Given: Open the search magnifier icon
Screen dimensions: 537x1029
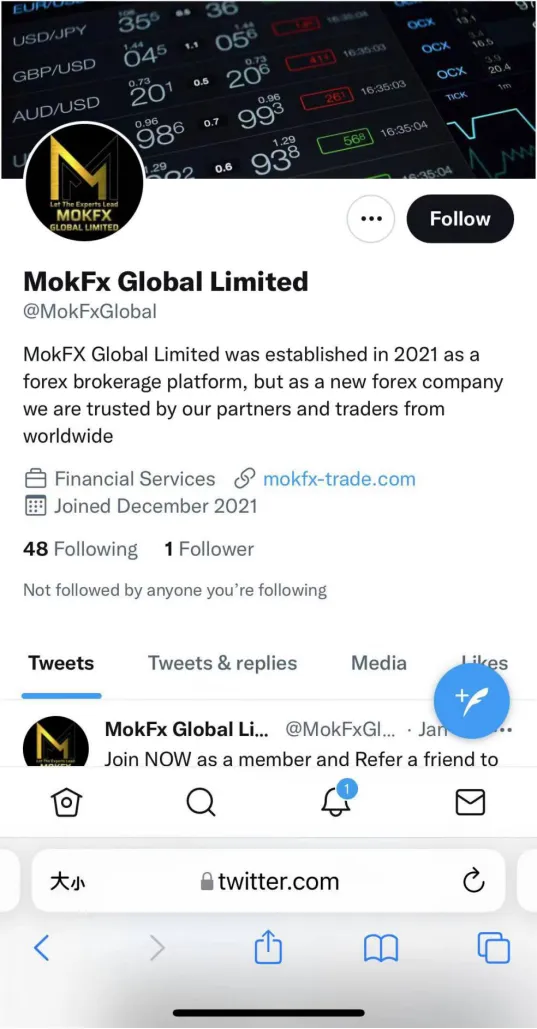Looking at the screenshot, I should click(x=201, y=802).
